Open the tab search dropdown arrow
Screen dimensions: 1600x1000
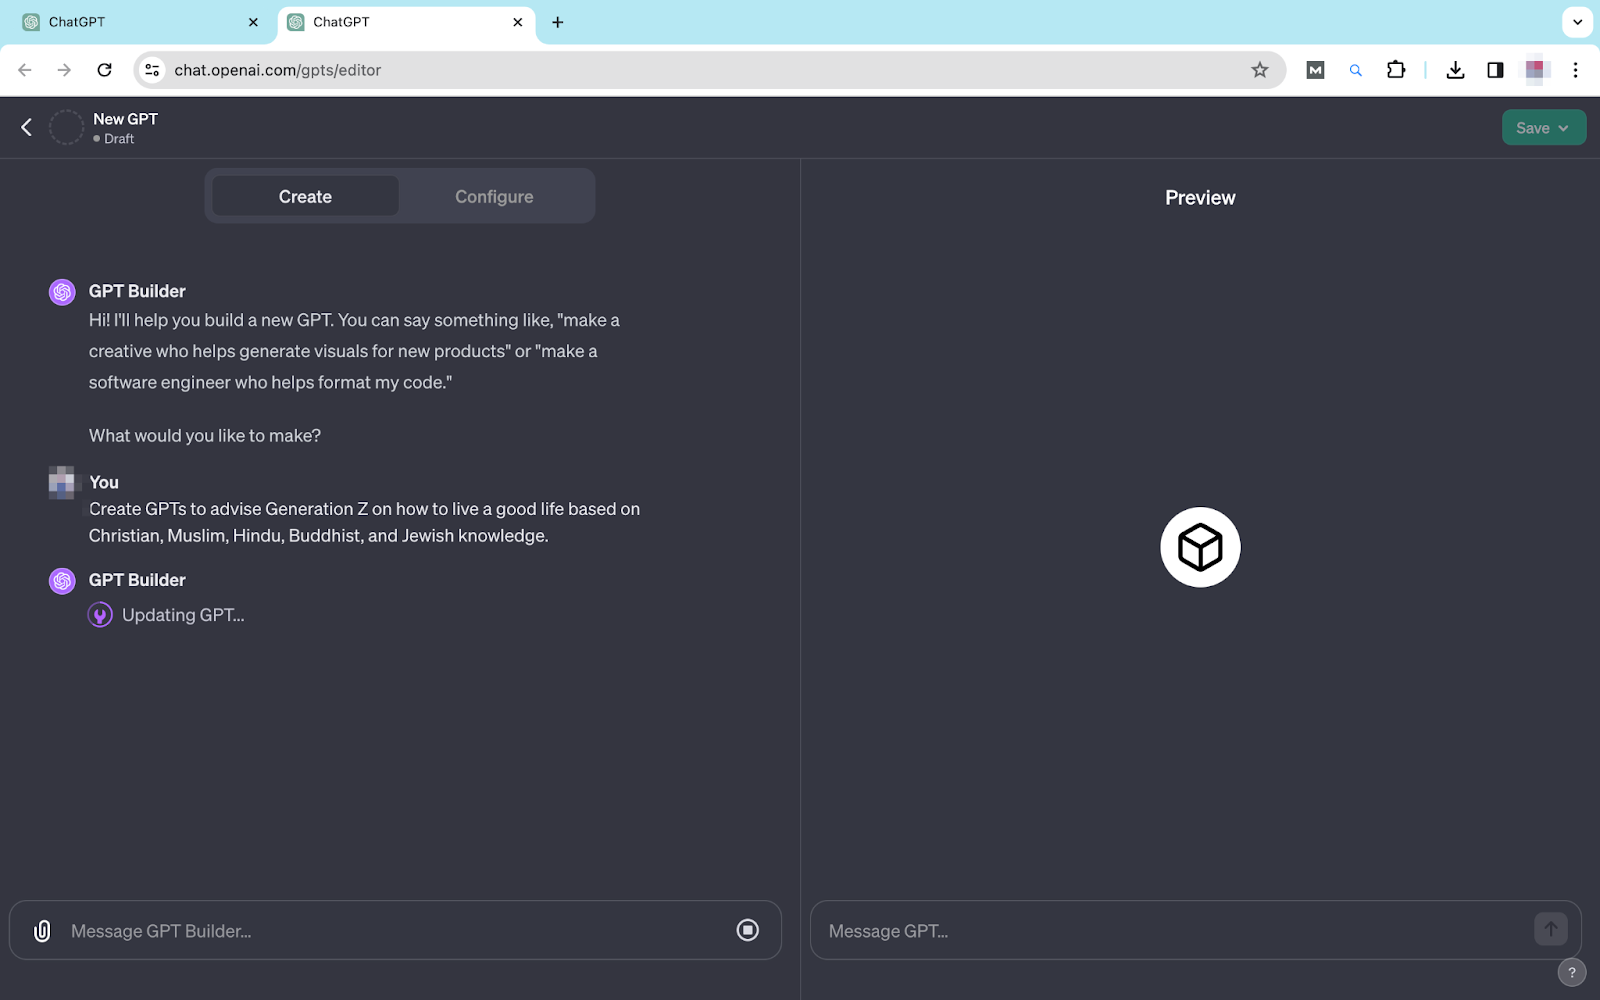(1577, 22)
